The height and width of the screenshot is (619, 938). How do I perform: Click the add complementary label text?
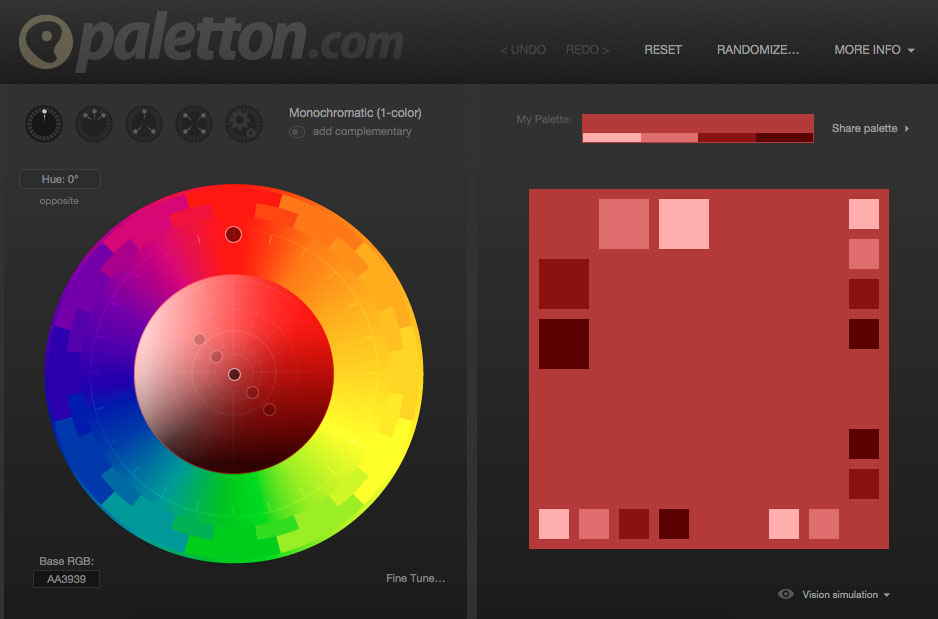362,132
